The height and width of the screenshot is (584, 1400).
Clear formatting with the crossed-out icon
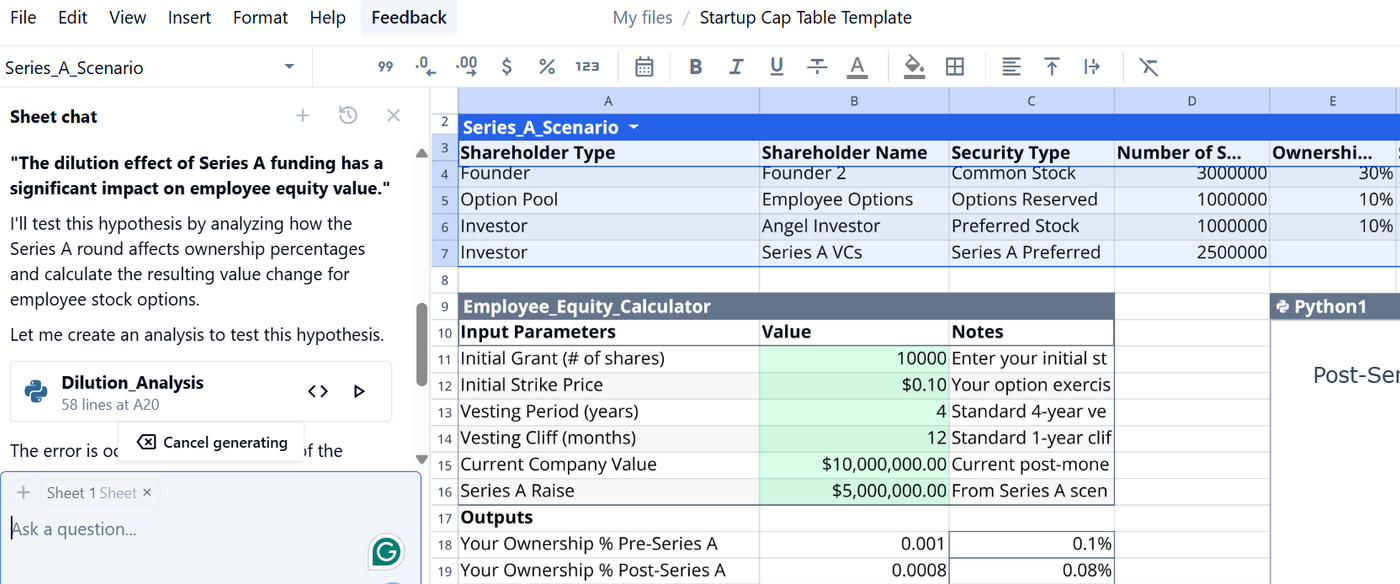1148,67
